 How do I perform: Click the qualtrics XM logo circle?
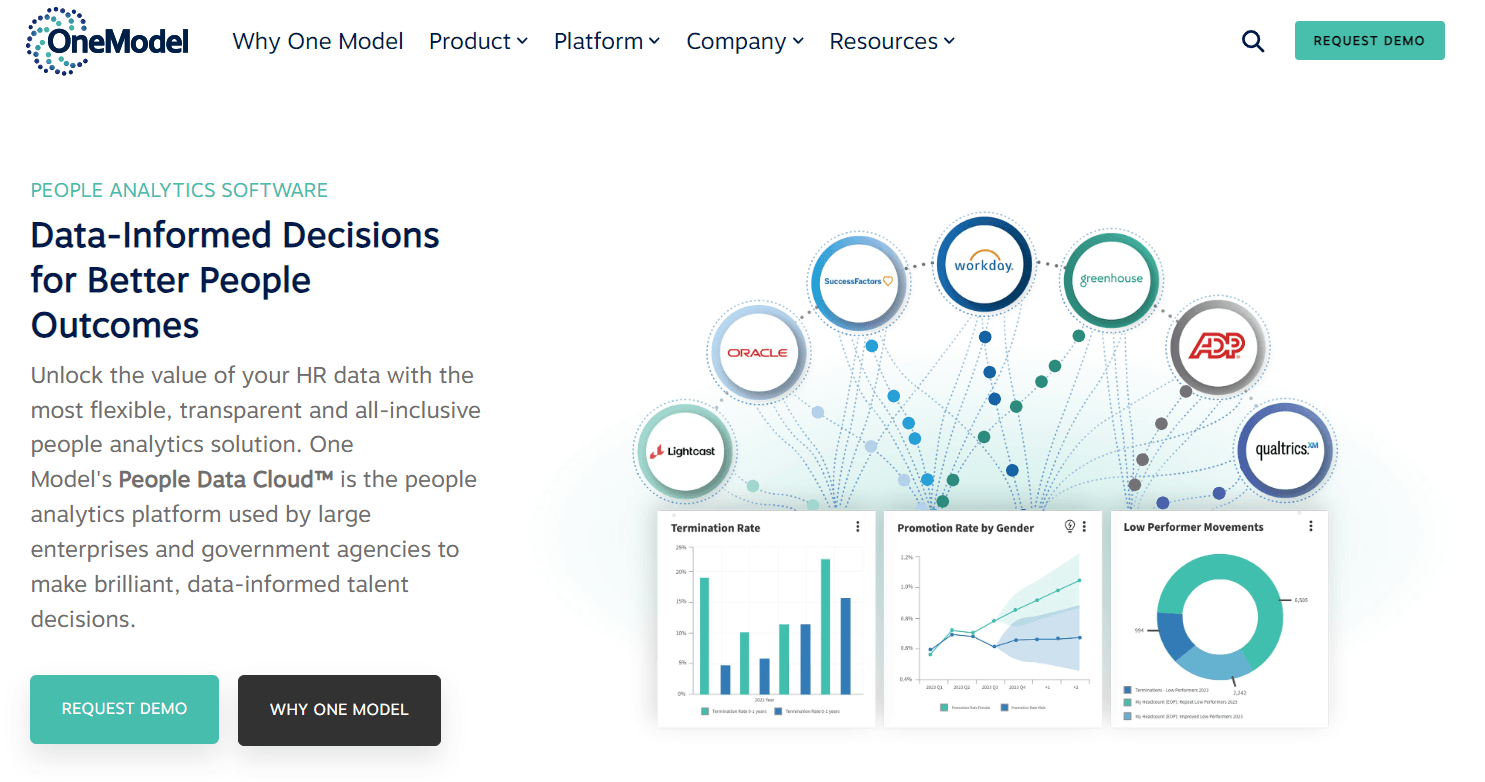pos(1285,450)
